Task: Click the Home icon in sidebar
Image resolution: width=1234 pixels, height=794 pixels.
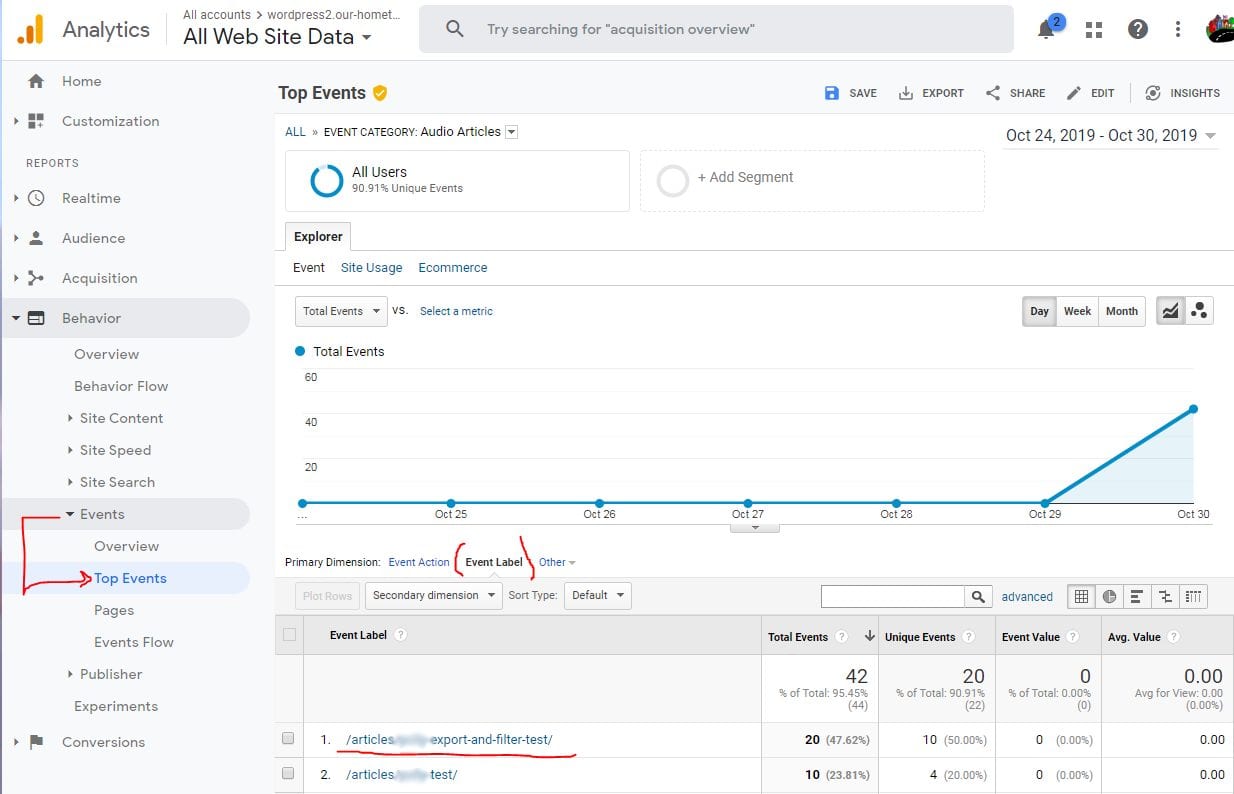Action: [x=36, y=81]
